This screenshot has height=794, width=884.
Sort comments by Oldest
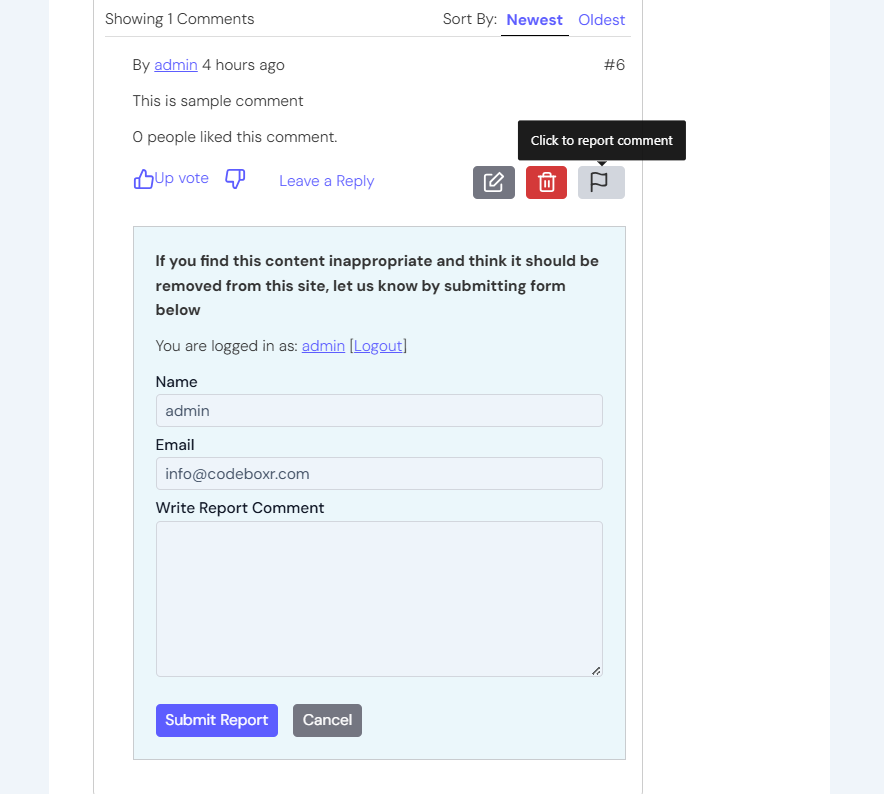point(601,20)
